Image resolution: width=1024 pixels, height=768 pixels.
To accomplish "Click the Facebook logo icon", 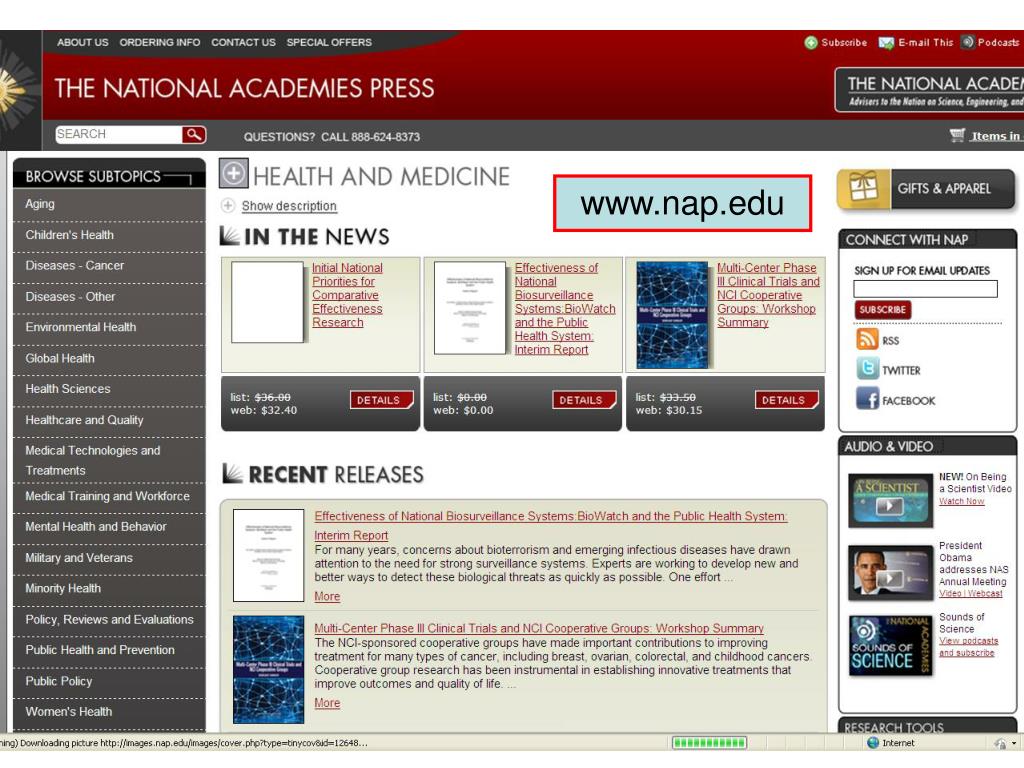I will (x=867, y=398).
